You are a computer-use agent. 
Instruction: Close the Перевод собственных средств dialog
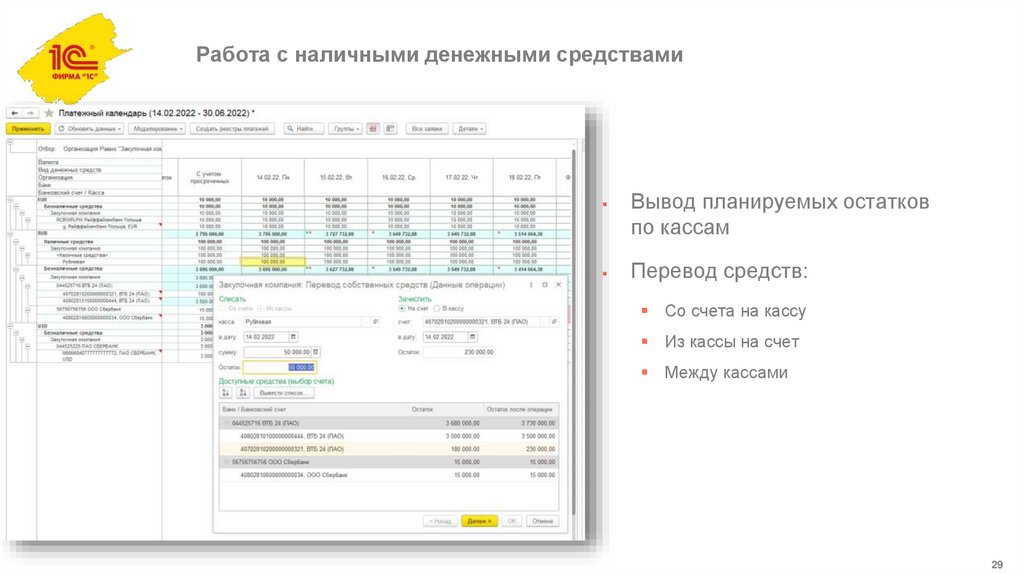click(558, 285)
